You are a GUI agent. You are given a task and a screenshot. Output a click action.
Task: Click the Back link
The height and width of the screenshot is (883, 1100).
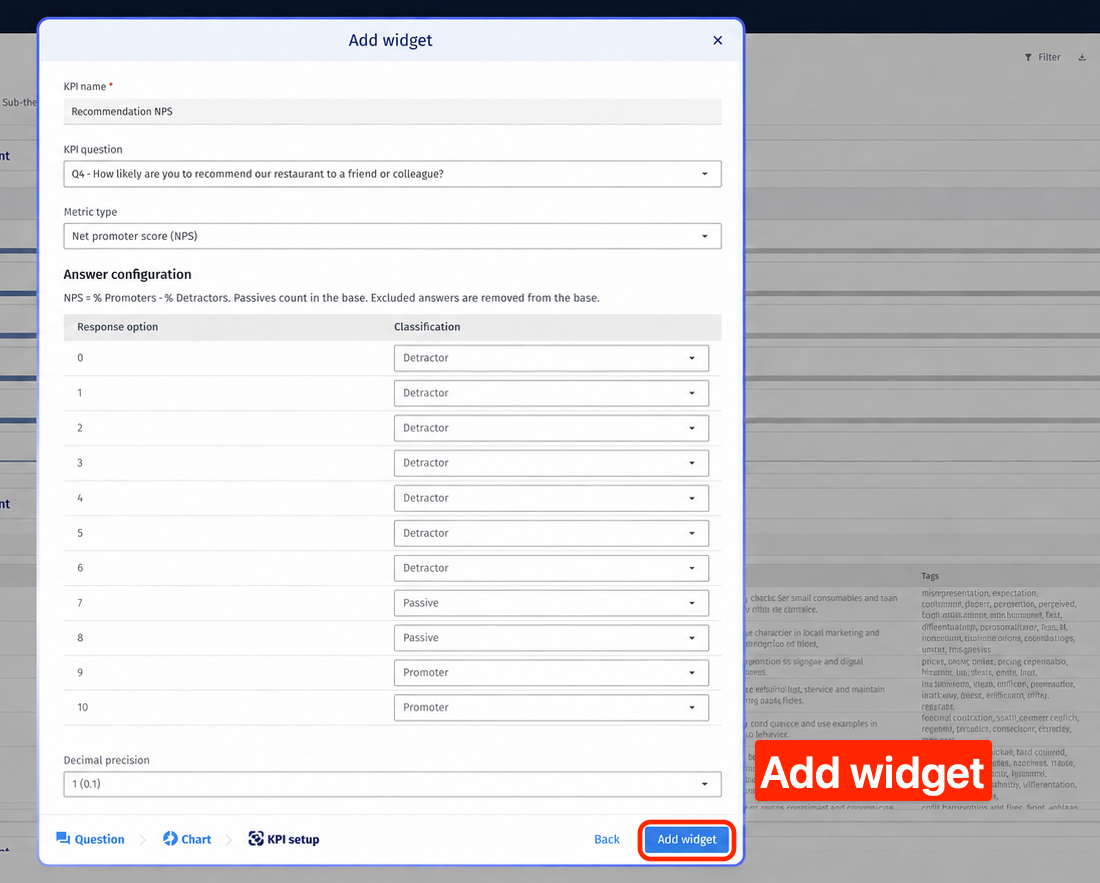pyautogui.click(x=607, y=840)
